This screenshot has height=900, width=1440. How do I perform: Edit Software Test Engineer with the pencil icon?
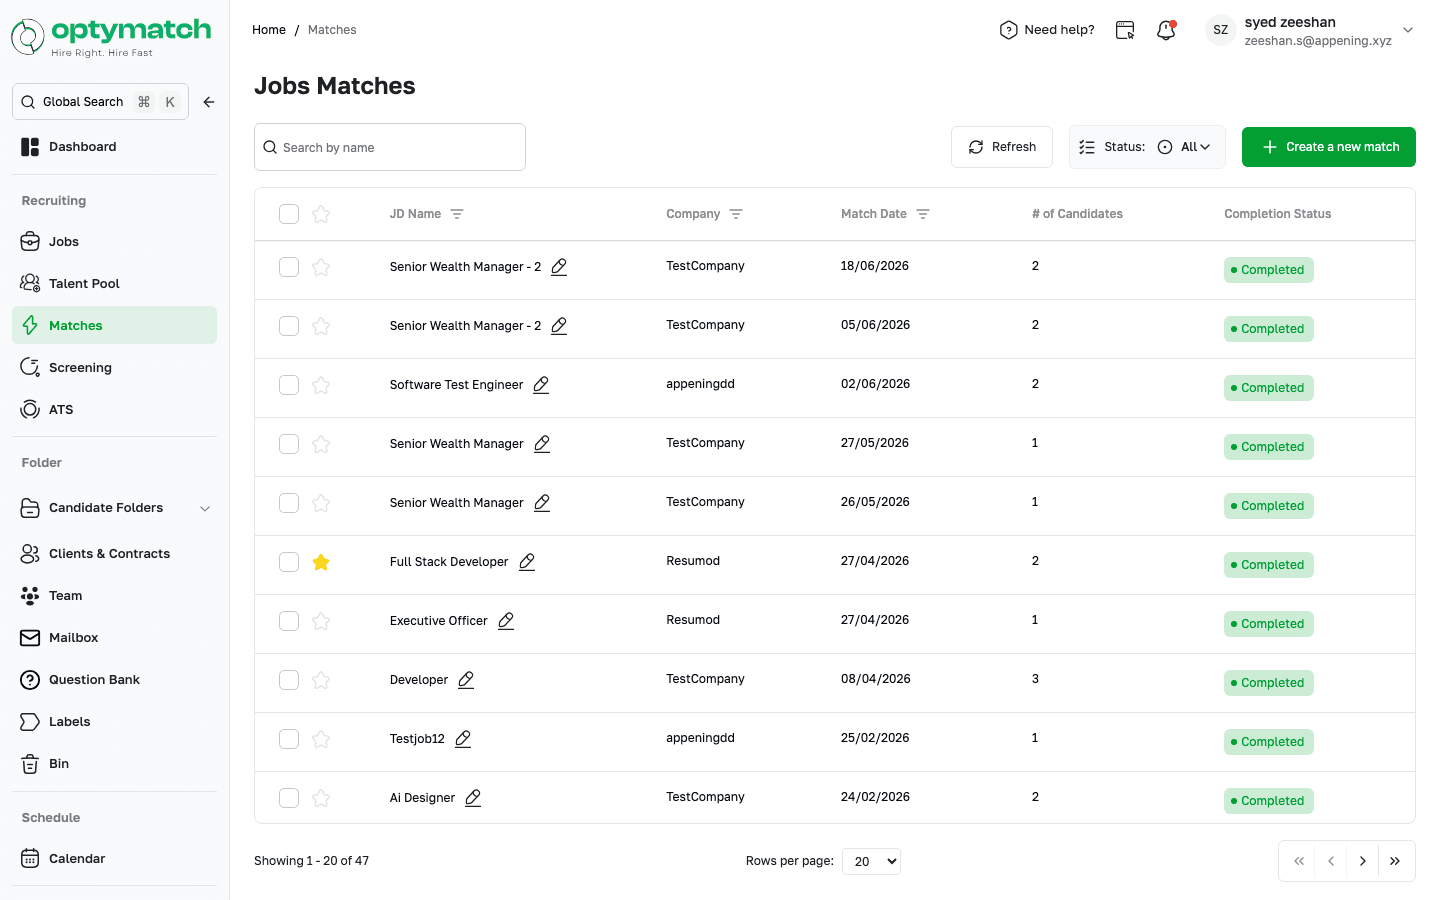click(541, 385)
